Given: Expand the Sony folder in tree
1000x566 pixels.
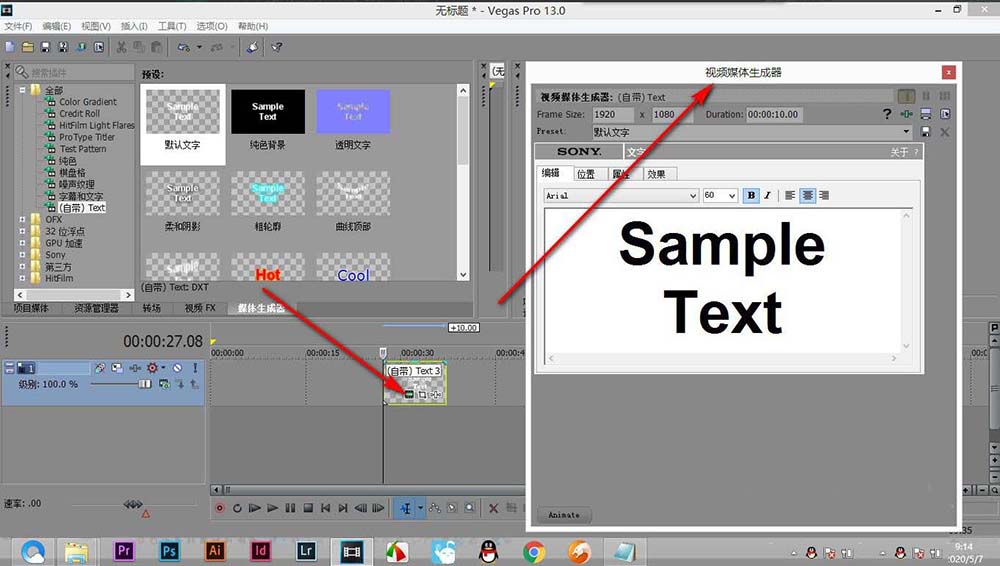Looking at the screenshot, I should pyautogui.click(x=22, y=255).
